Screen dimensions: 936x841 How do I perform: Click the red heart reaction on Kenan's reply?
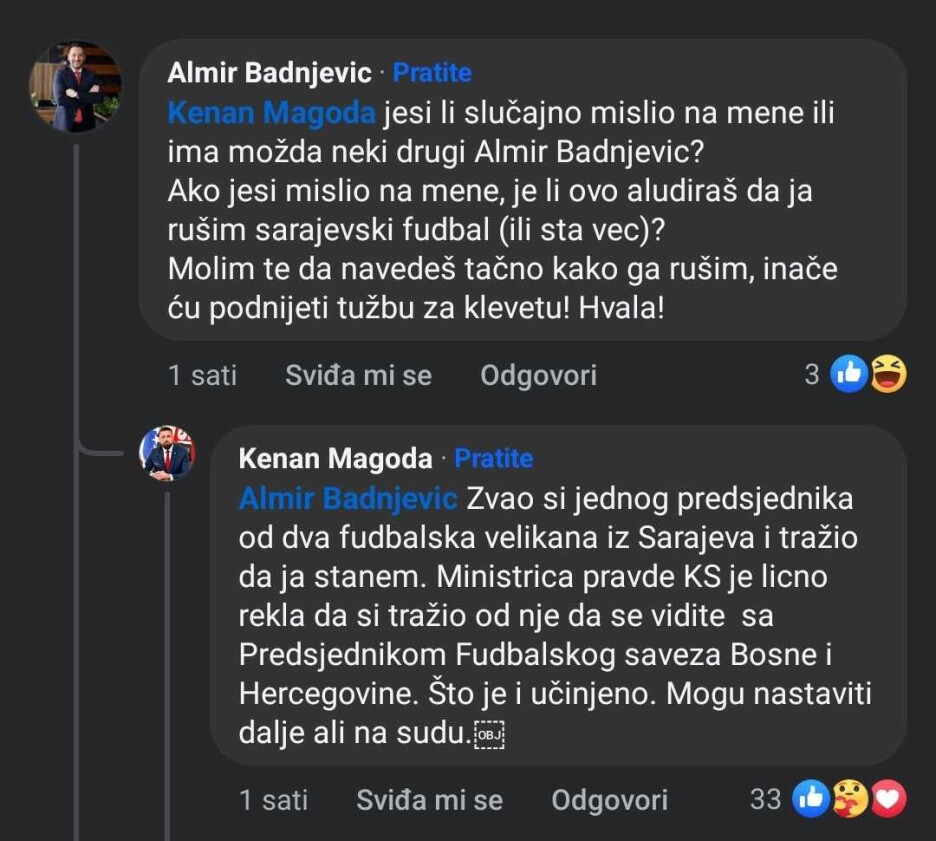[x=888, y=799]
